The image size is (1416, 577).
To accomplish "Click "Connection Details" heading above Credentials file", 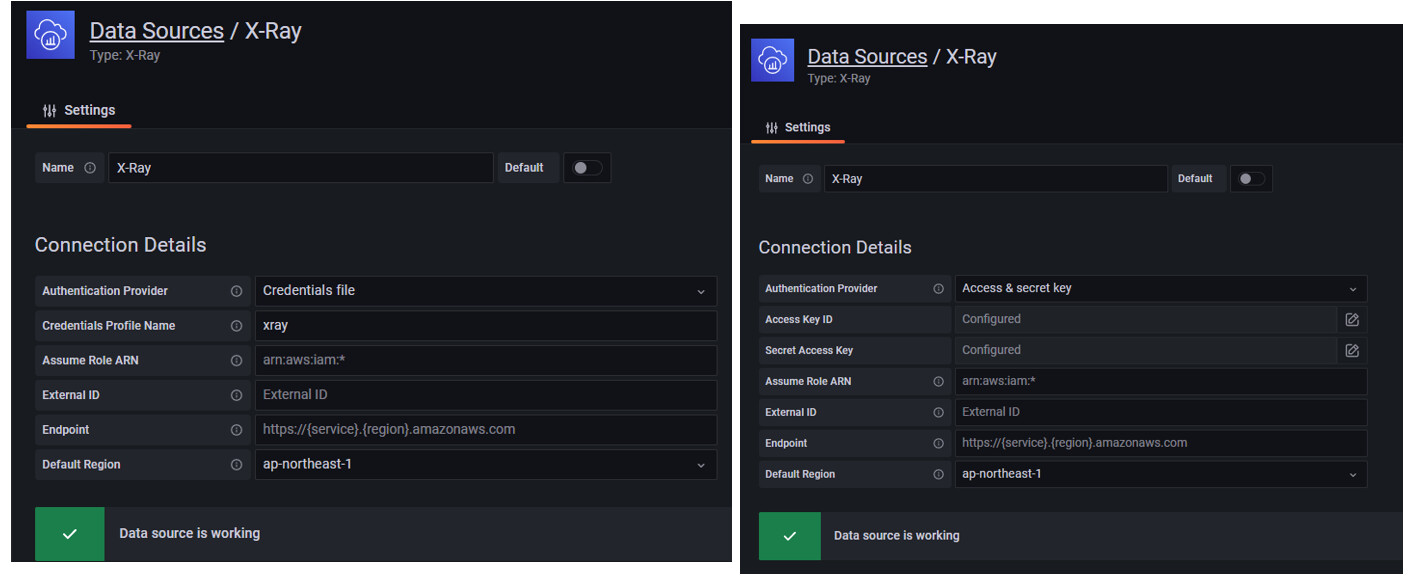I will click(x=121, y=245).
